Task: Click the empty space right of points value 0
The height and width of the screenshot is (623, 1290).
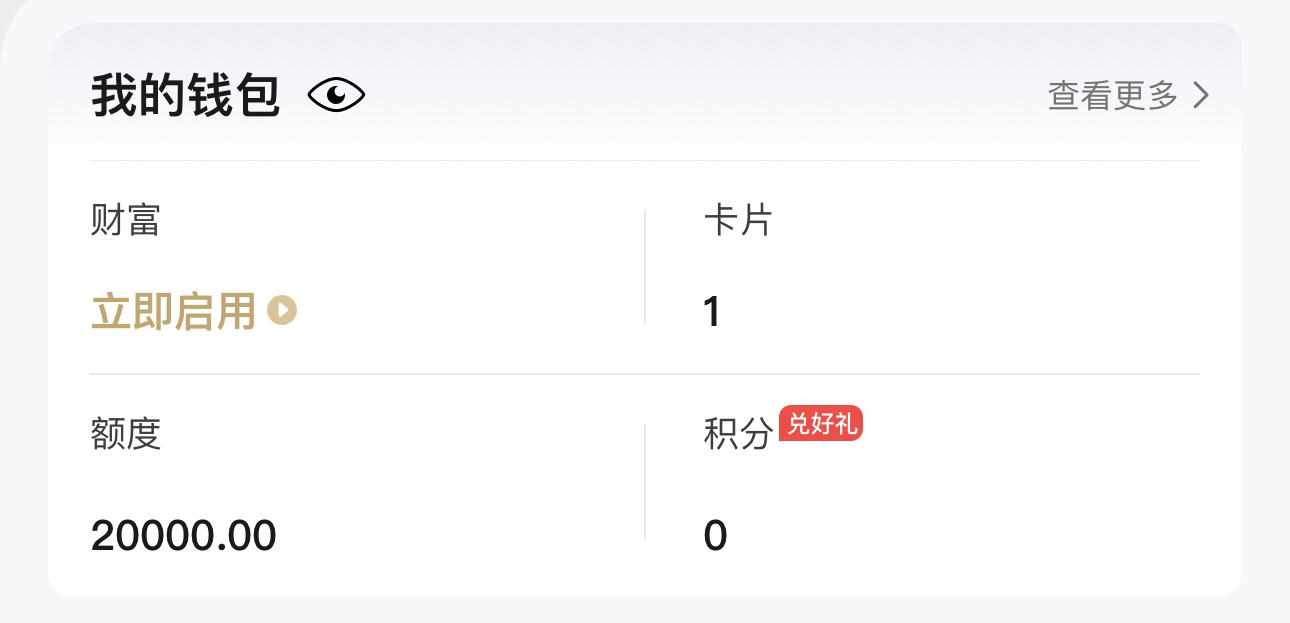Action: [x=960, y=536]
